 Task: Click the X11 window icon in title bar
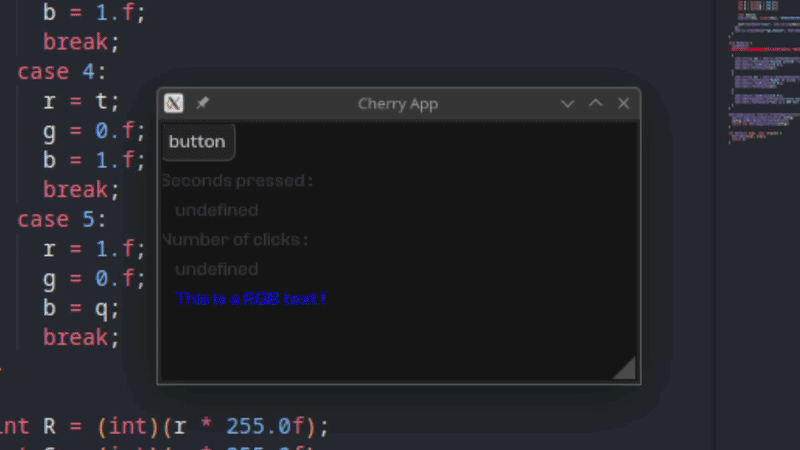click(x=173, y=103)
